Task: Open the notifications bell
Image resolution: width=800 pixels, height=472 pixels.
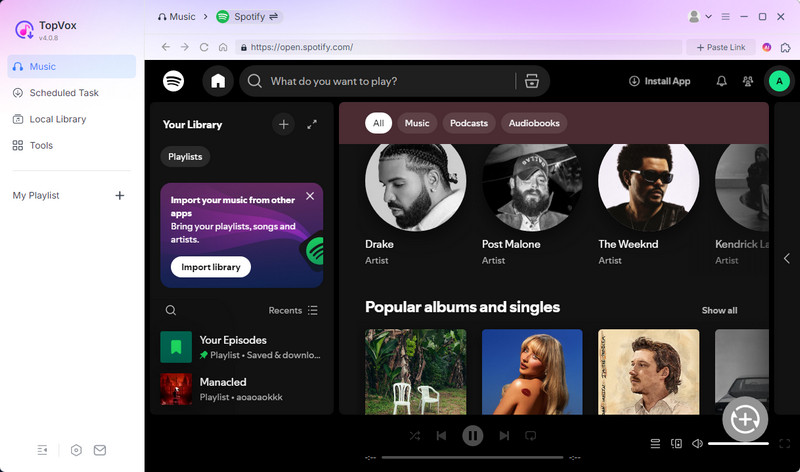Action: [x=721, y=81]
